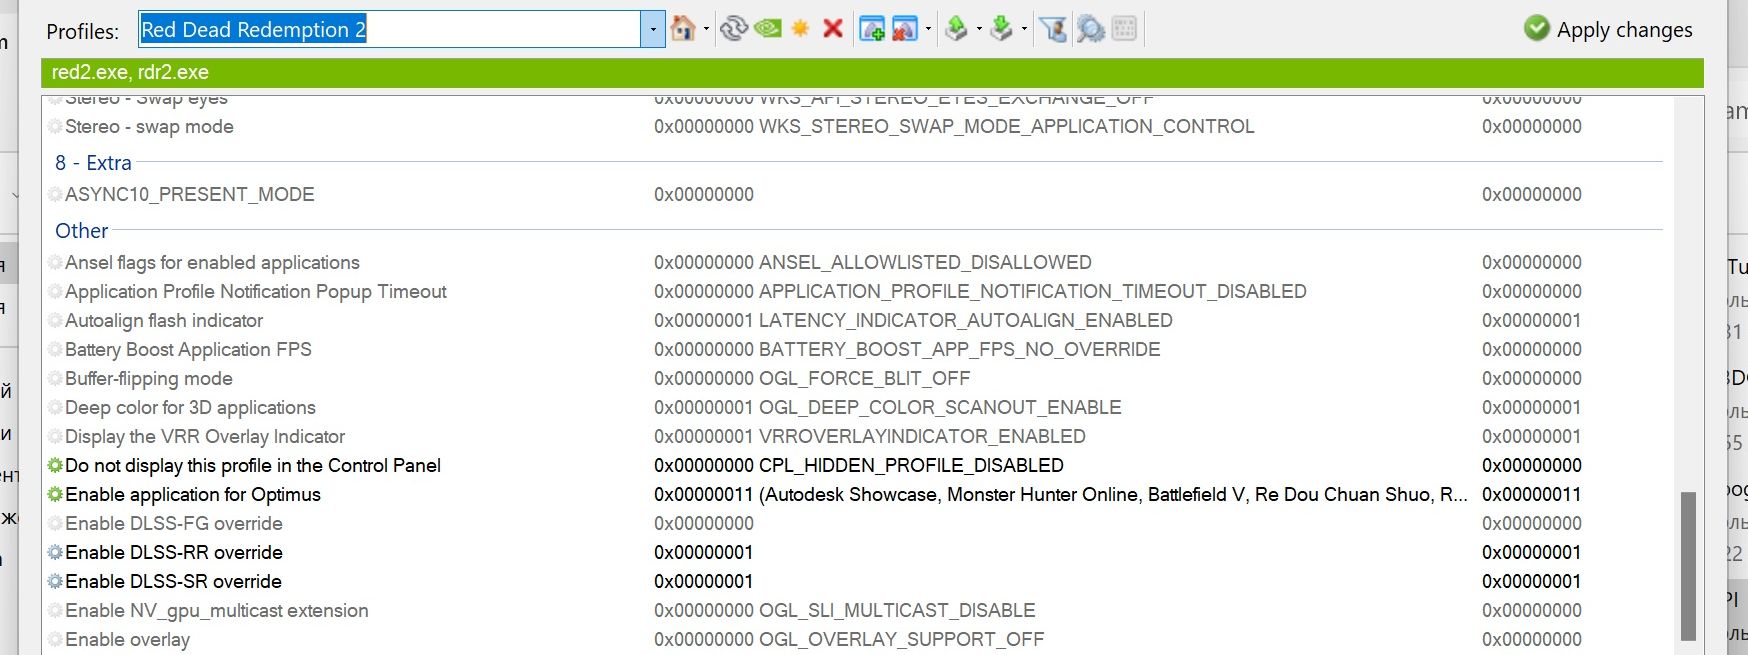Select 'Enable application for Optimus' setting name
Viewport: 1748px width, 655px height.
click(x=193, y=494)
